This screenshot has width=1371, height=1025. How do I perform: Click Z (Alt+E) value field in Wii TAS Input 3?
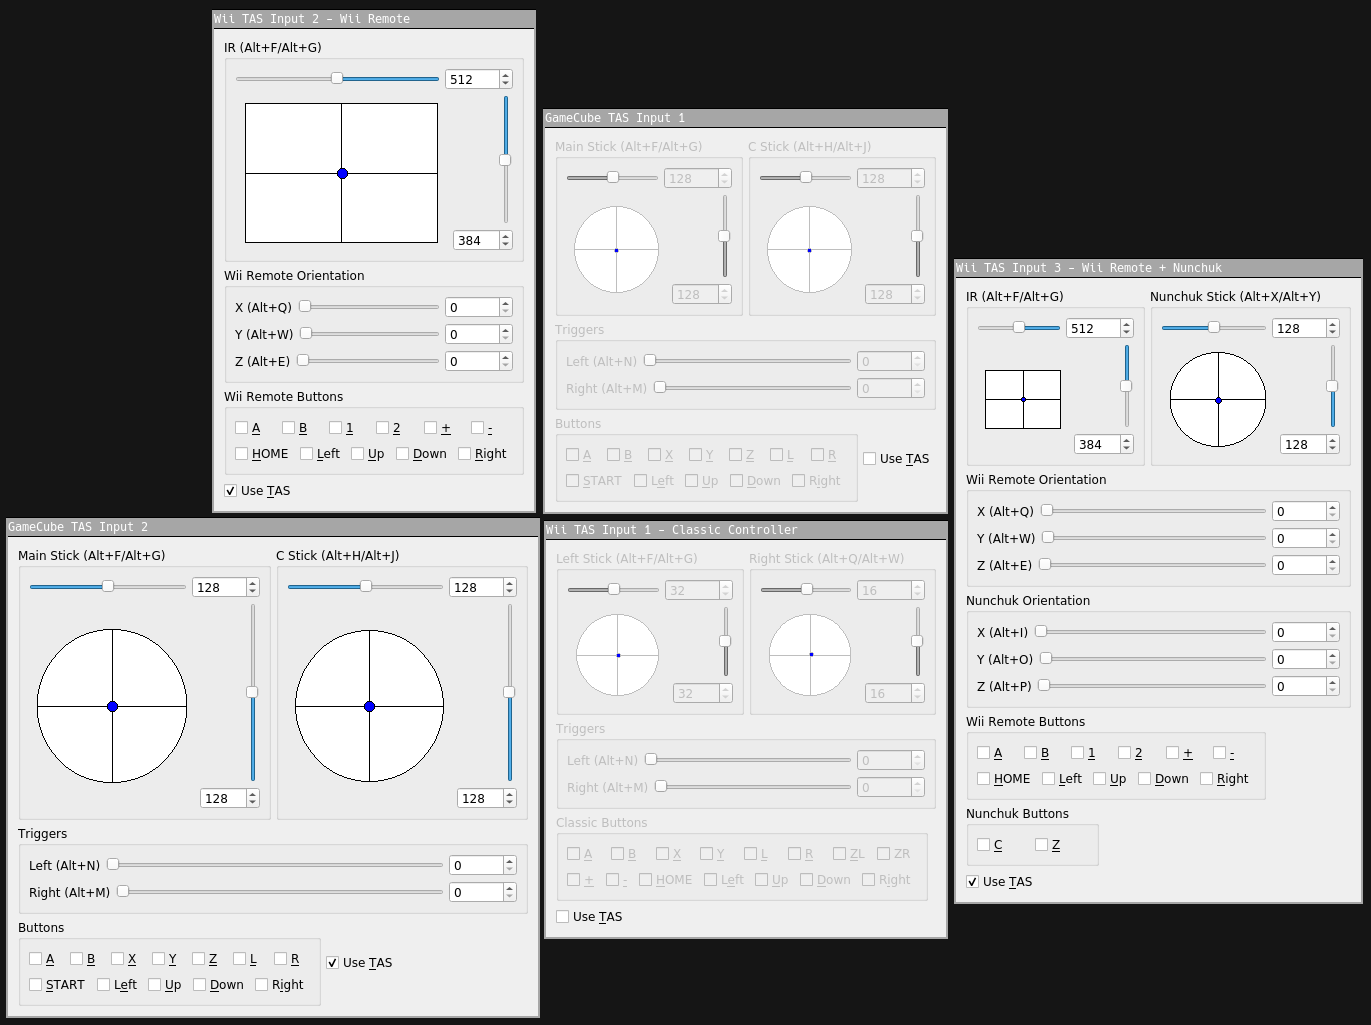1306,565
